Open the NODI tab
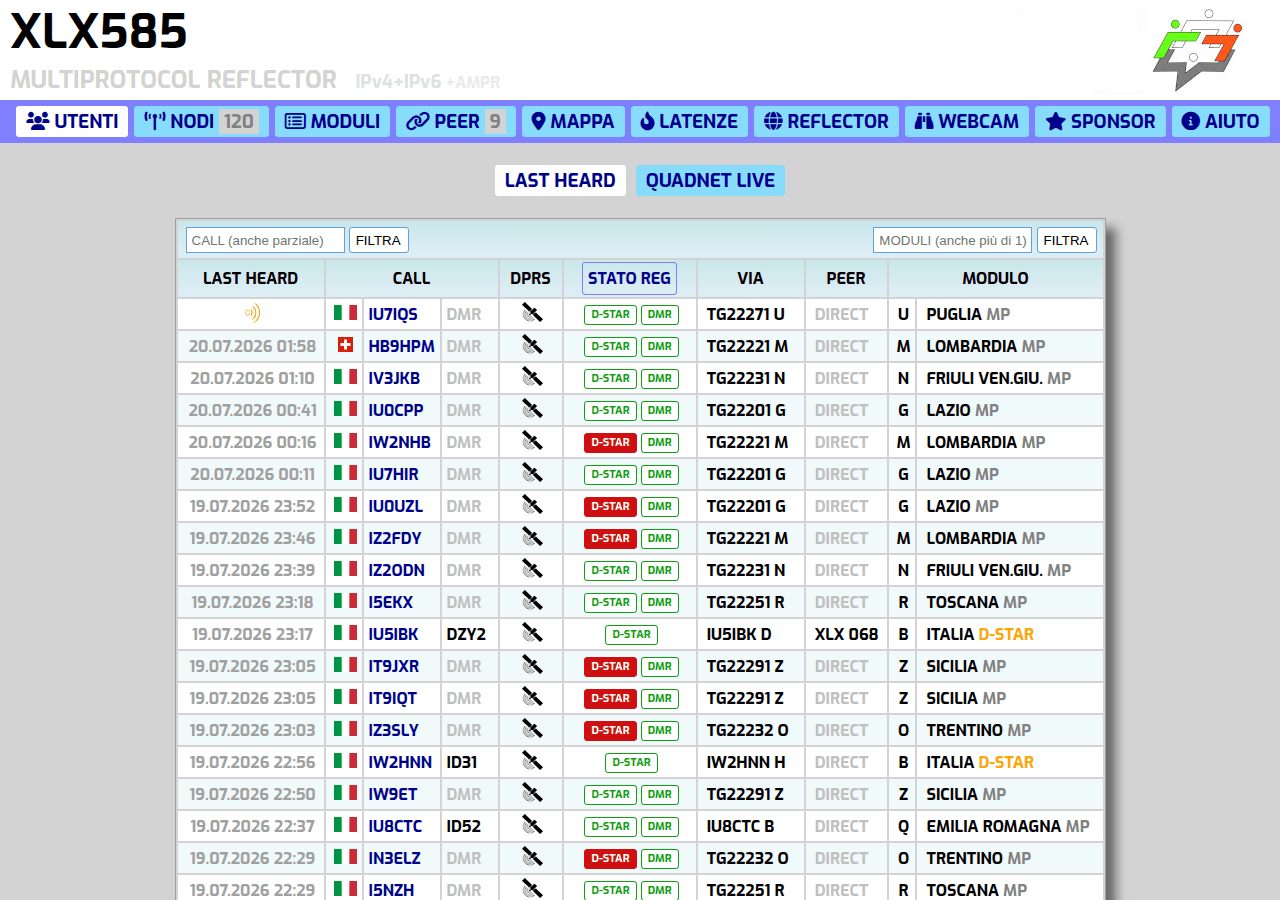This screenshot has height=900, width=1280. pyautogui.click(x=201, y=121)
